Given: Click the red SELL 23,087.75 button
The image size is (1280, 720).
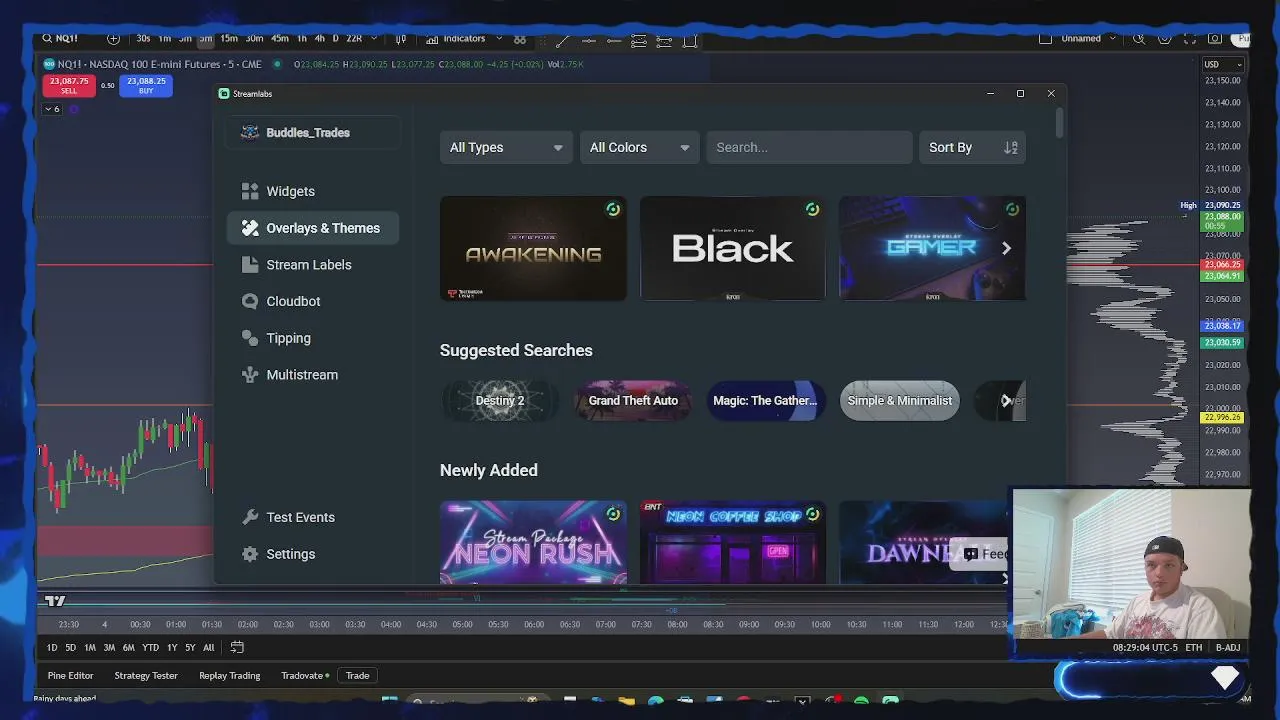Looking at the screenshot, I should coord(68,86).
